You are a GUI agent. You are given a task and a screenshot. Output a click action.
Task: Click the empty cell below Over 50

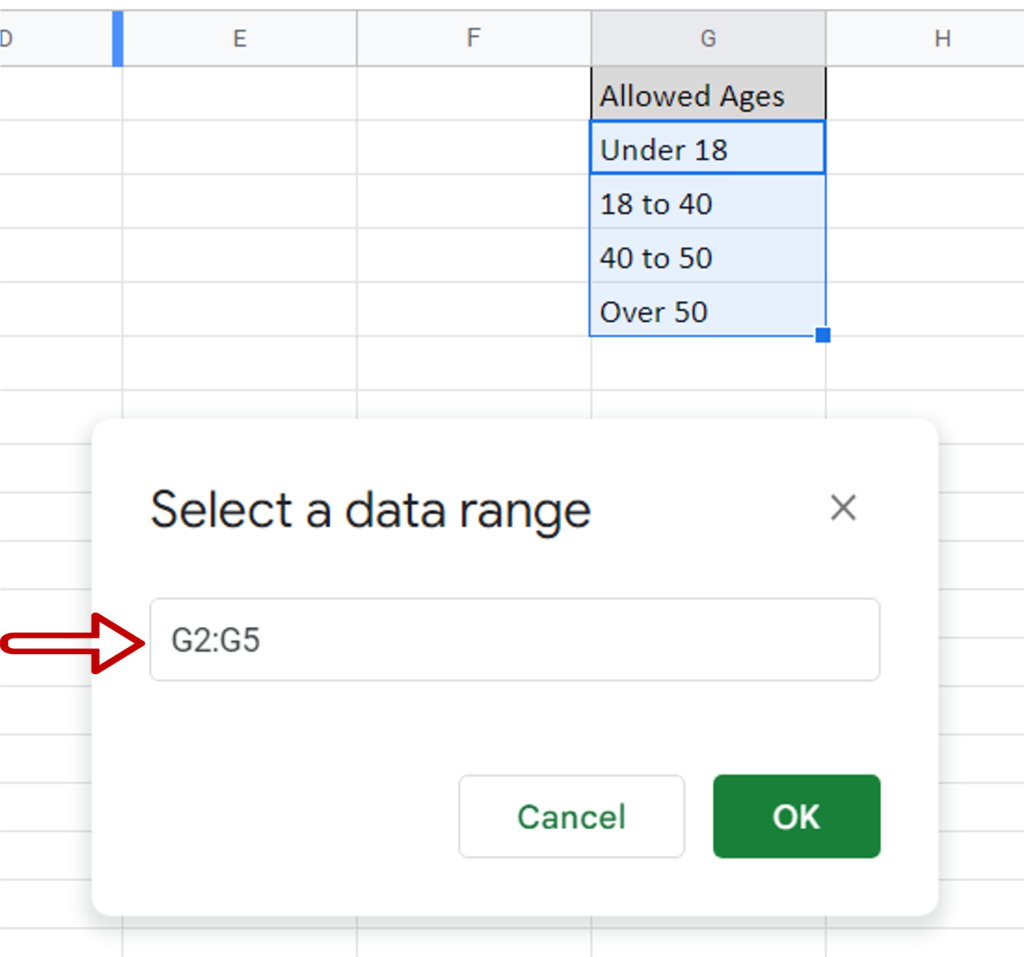(x=708, y=365)
